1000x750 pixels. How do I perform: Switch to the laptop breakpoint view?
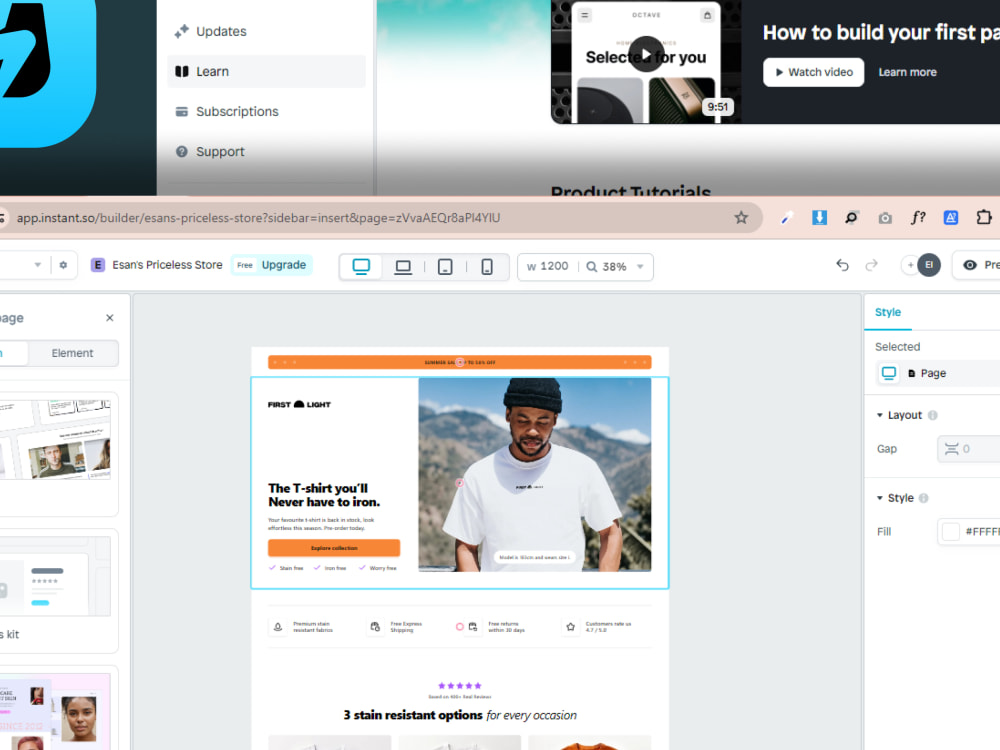[403, 267]
